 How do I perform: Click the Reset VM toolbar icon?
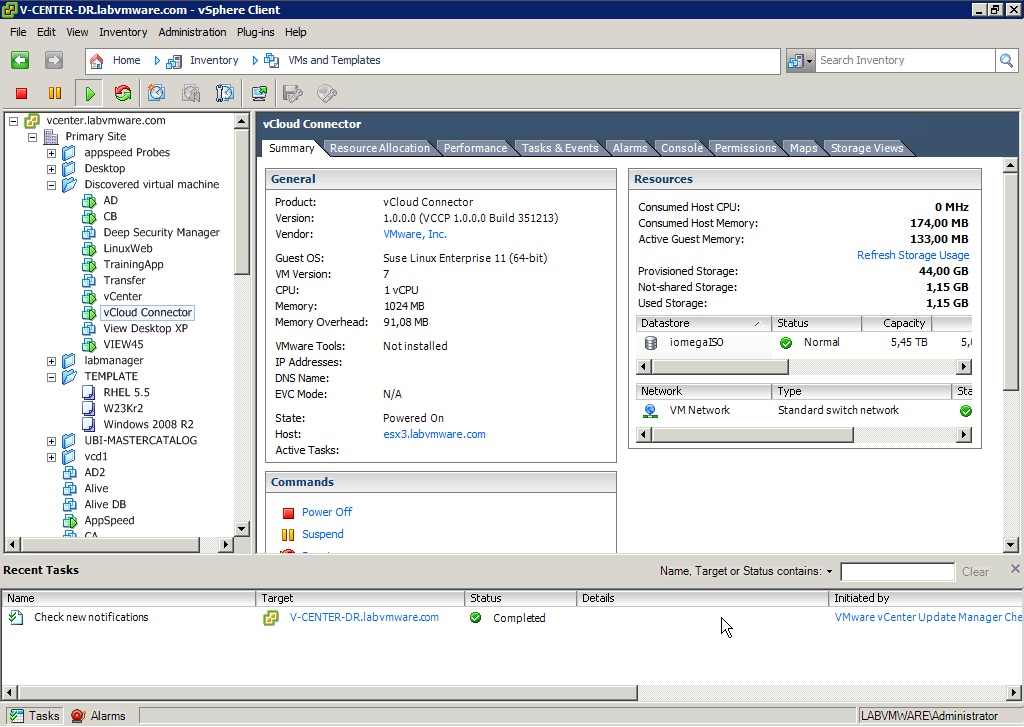click(x=123, y=93)
